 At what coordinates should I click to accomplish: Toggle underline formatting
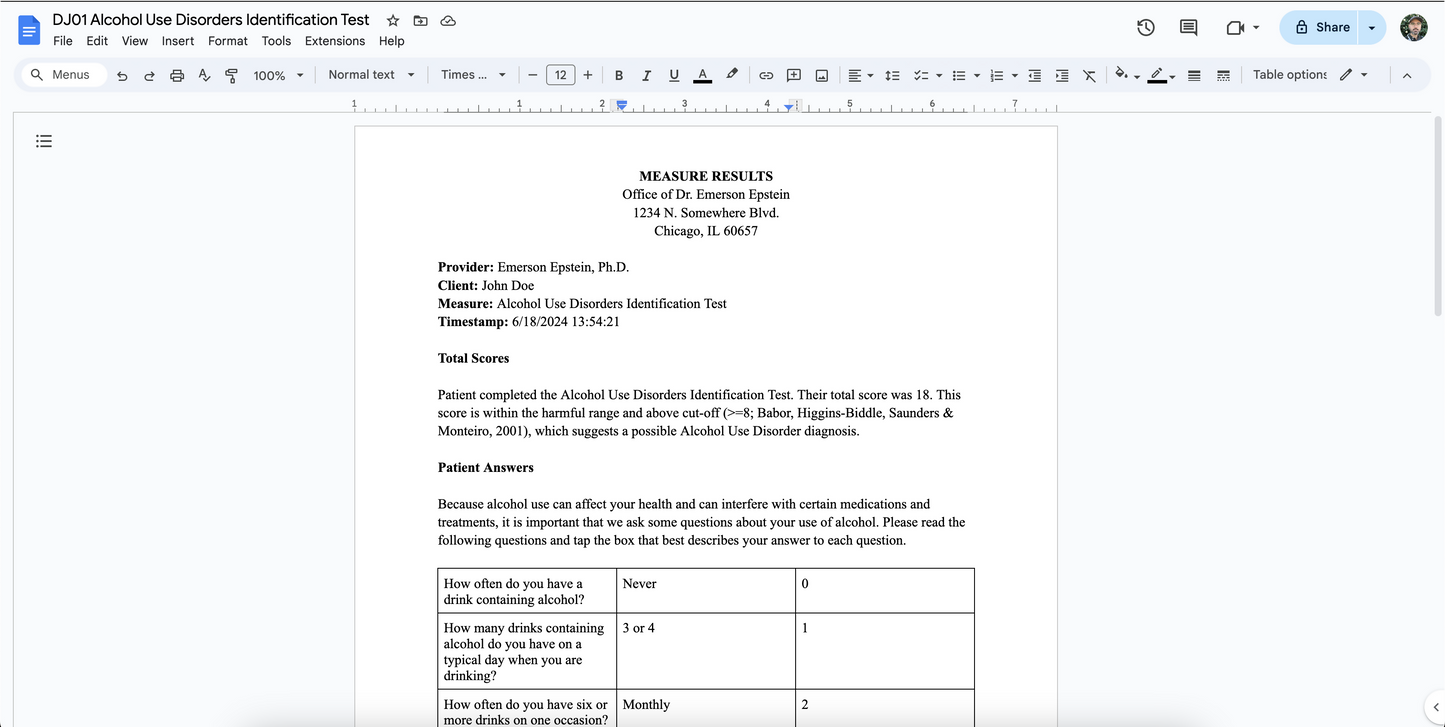(x=674, y=75)
